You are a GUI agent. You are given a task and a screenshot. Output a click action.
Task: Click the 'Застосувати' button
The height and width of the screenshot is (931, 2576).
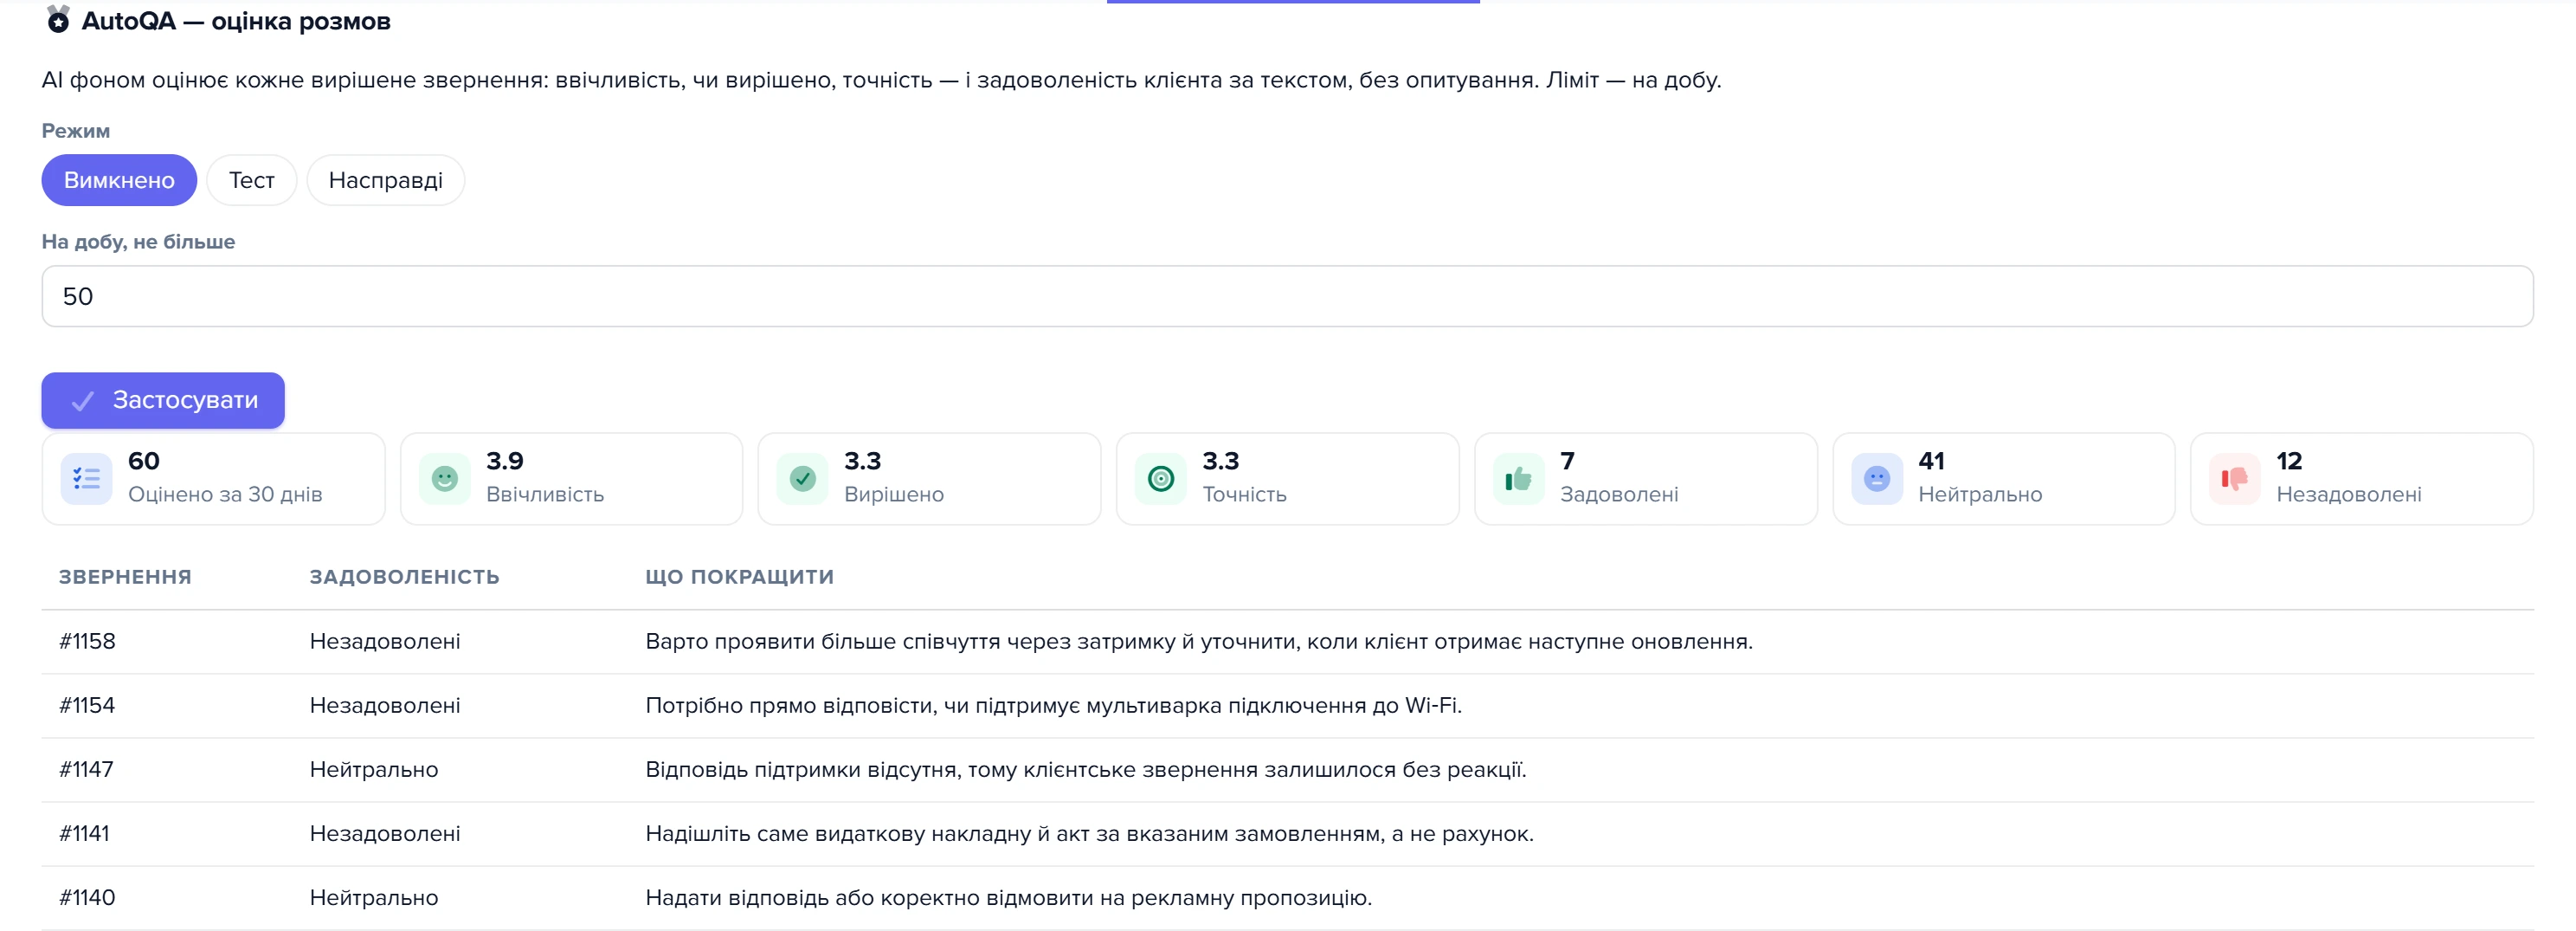click(163, 400)
